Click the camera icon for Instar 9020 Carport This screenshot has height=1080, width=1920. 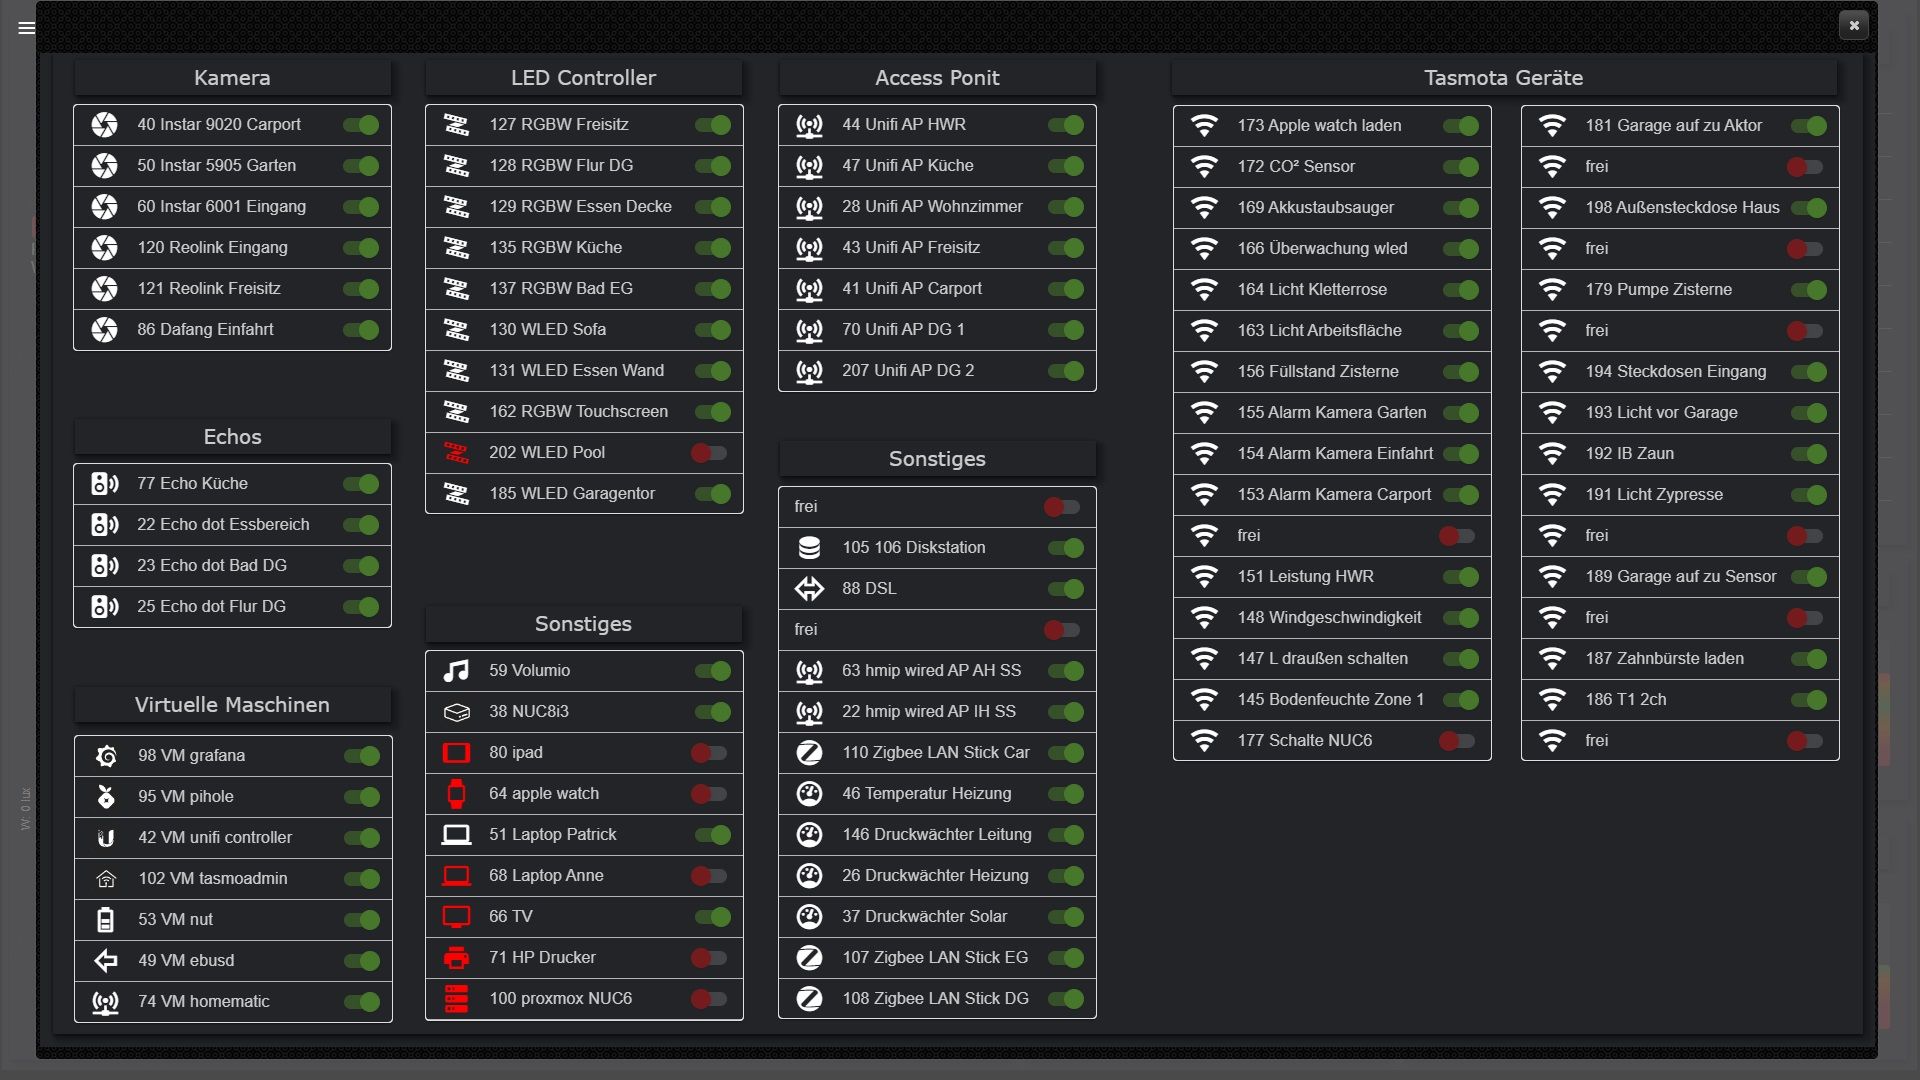coord(103,124)
